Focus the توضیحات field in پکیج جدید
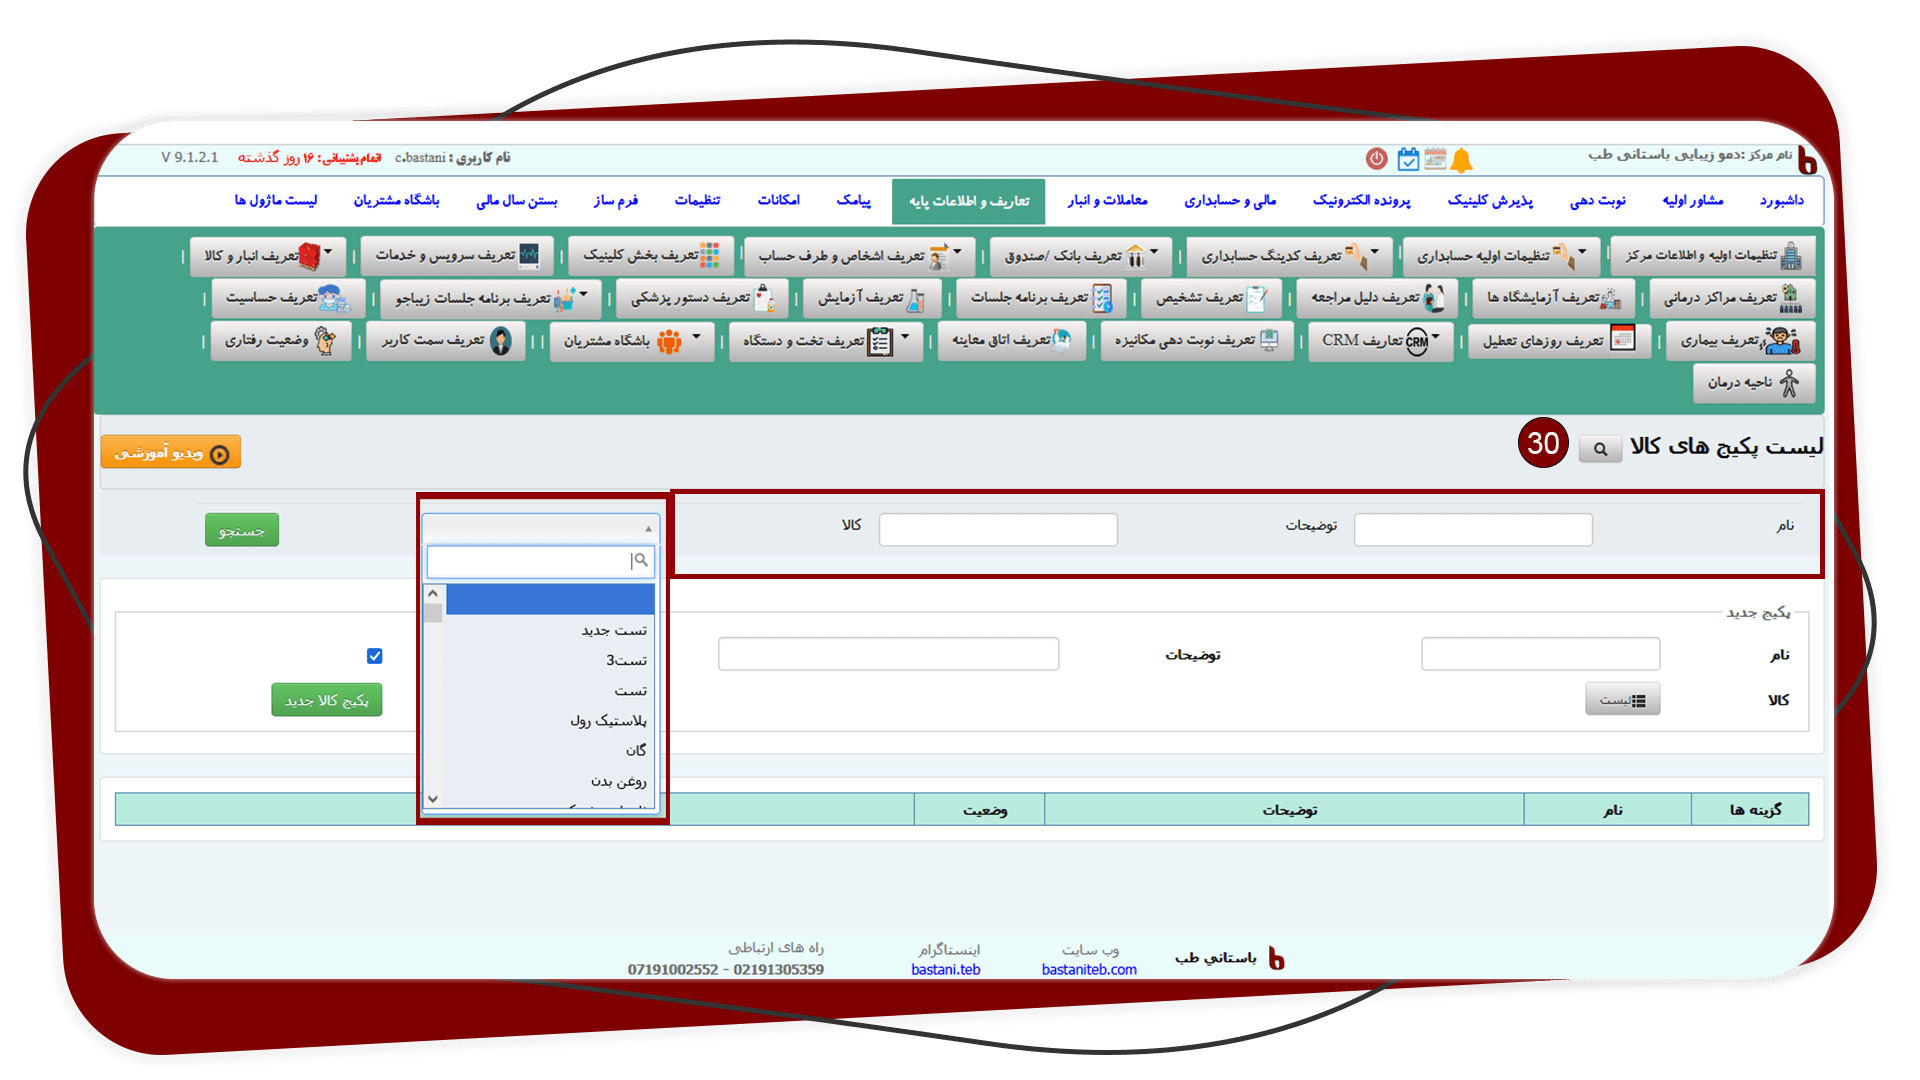This screenshot has width=1920, height=1080. coord(888,654)
